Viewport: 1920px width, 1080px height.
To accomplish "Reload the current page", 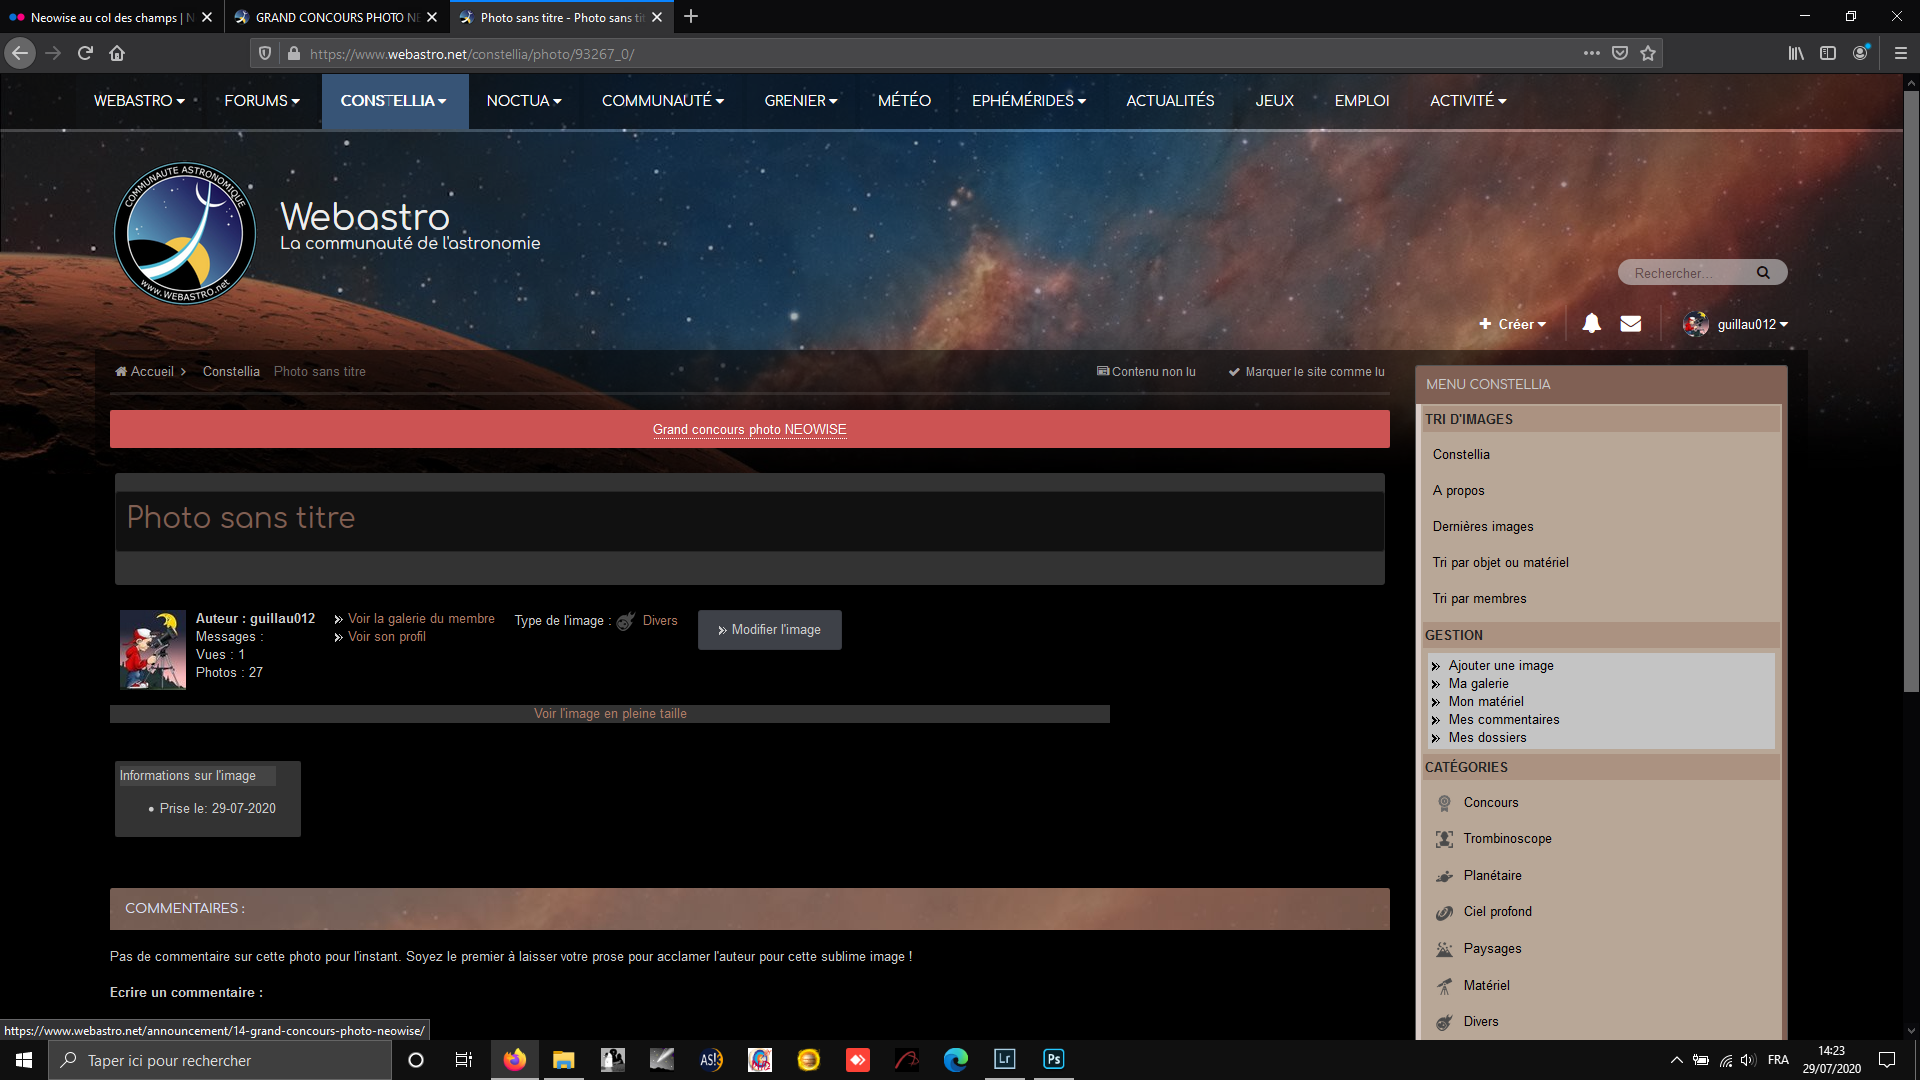I will coord(85,53).
